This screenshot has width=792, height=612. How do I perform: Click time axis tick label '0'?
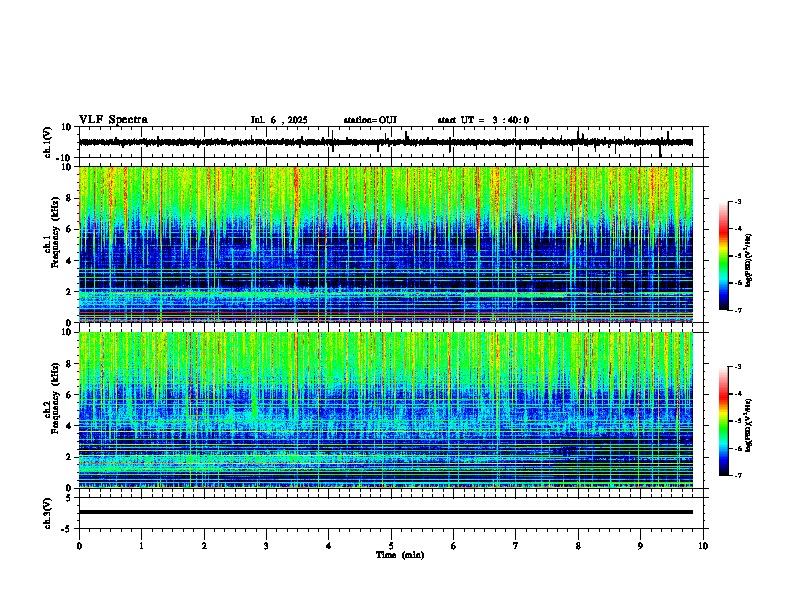click(79, 546)
